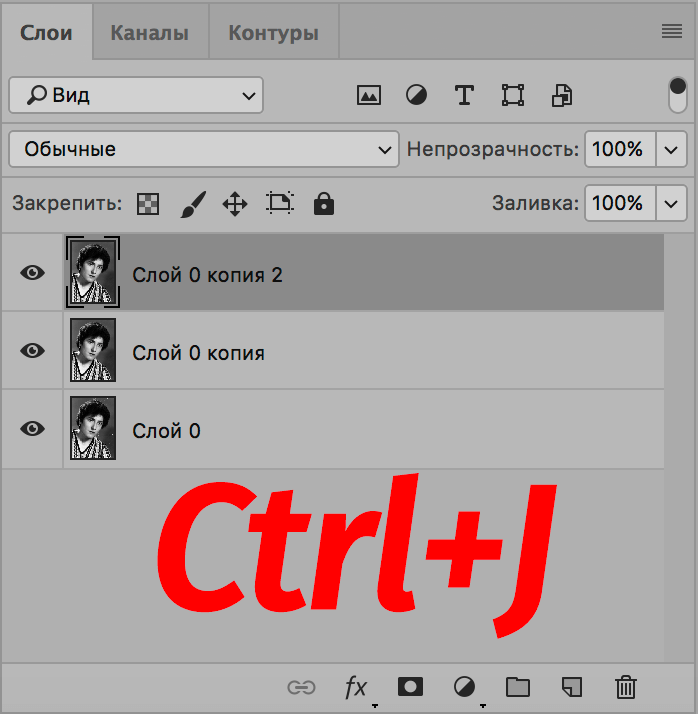Filter layers by pixel layers icon
Screen dimensions: 698x714
[x=369, y=95]
